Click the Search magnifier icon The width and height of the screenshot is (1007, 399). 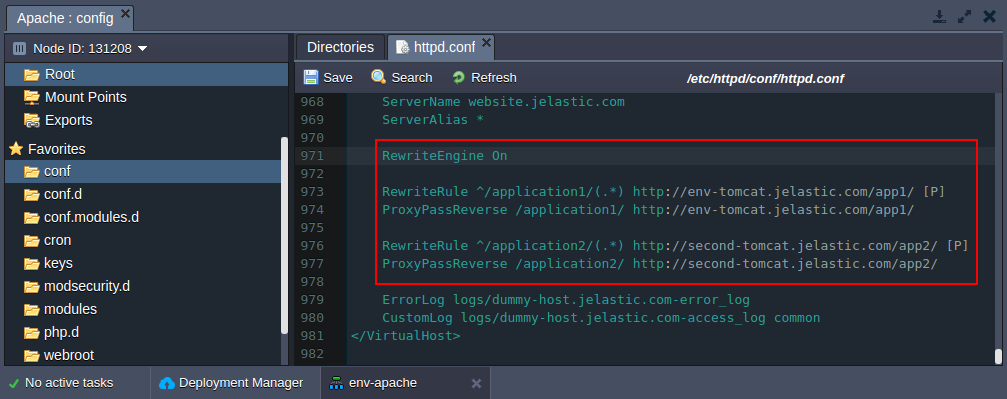coord(379,77)
